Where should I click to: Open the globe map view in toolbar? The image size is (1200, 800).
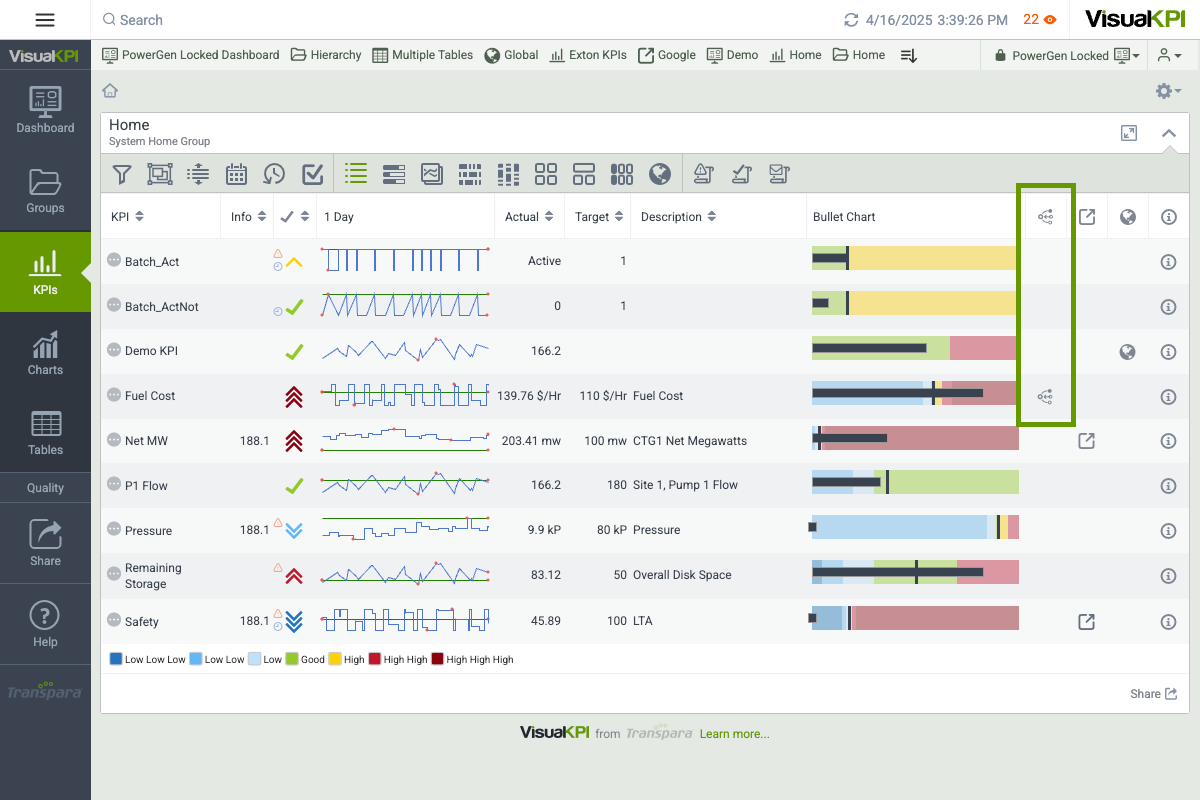point(659,174)
